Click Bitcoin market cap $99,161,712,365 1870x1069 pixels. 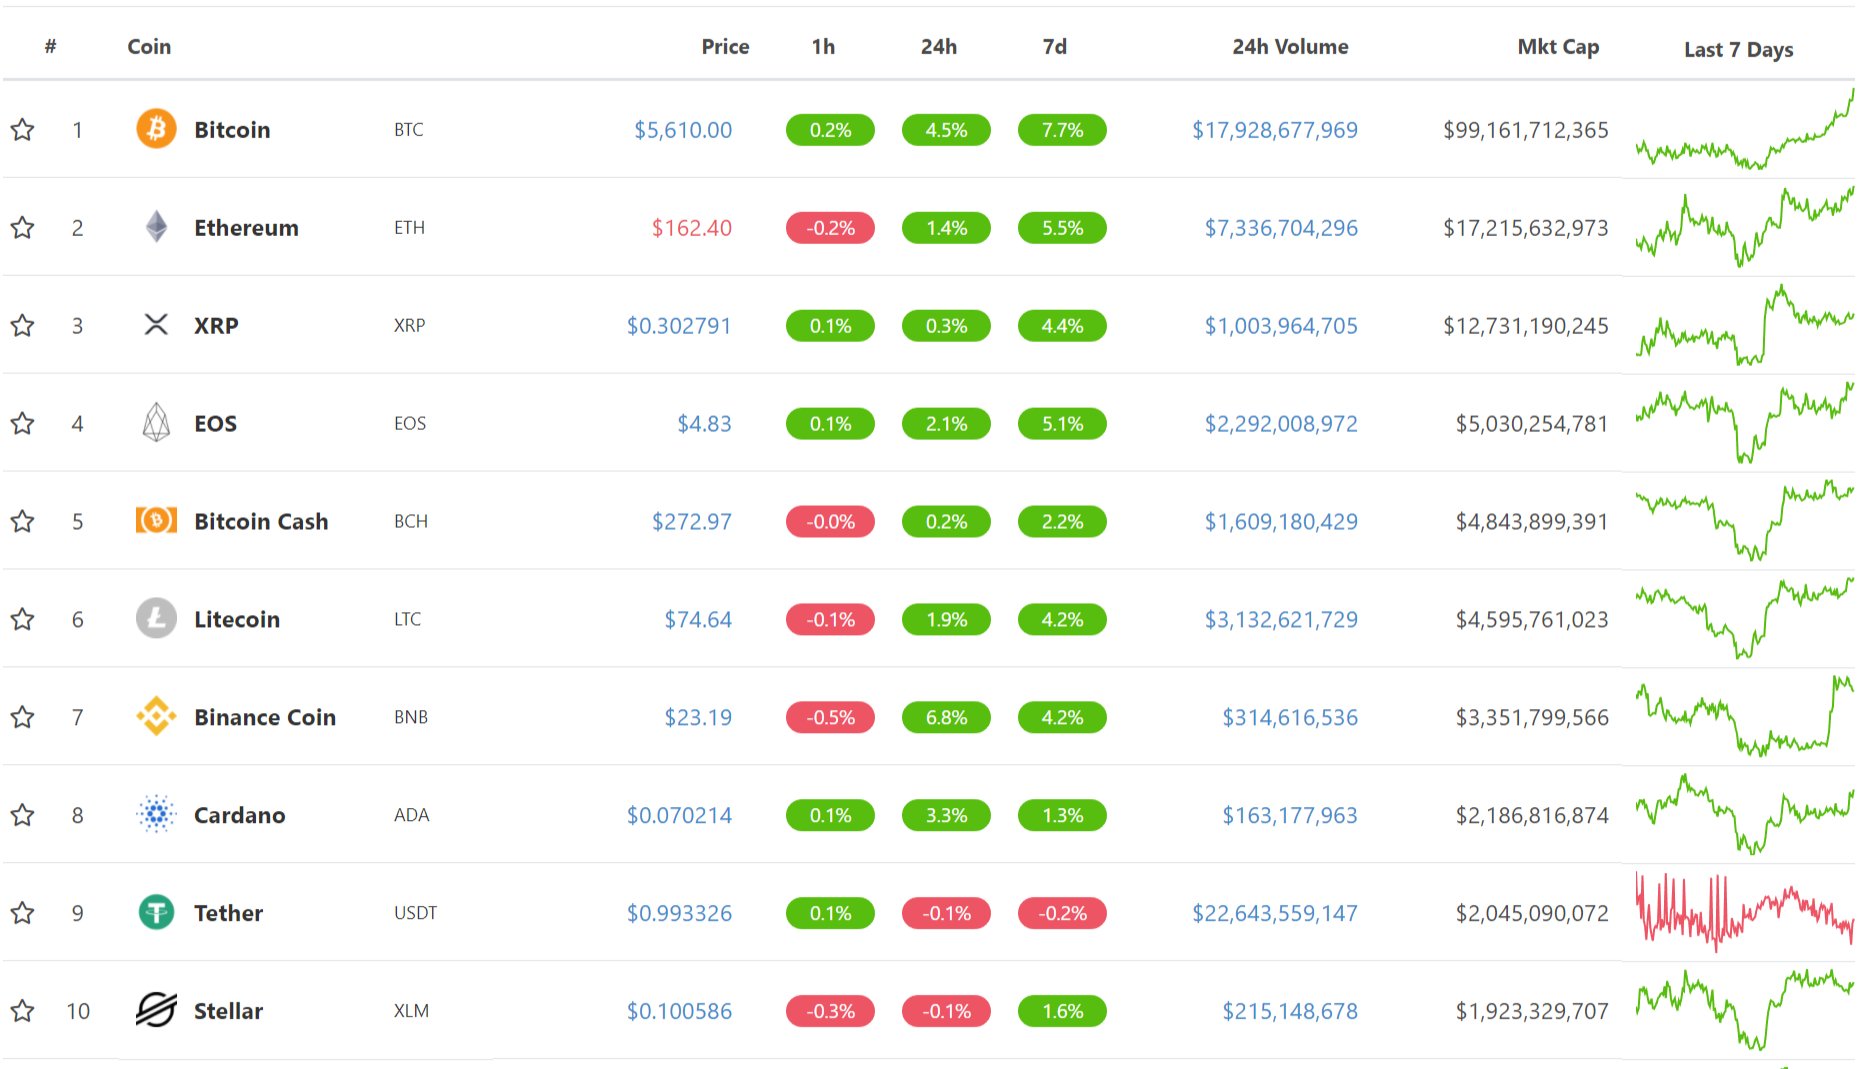1525,130
